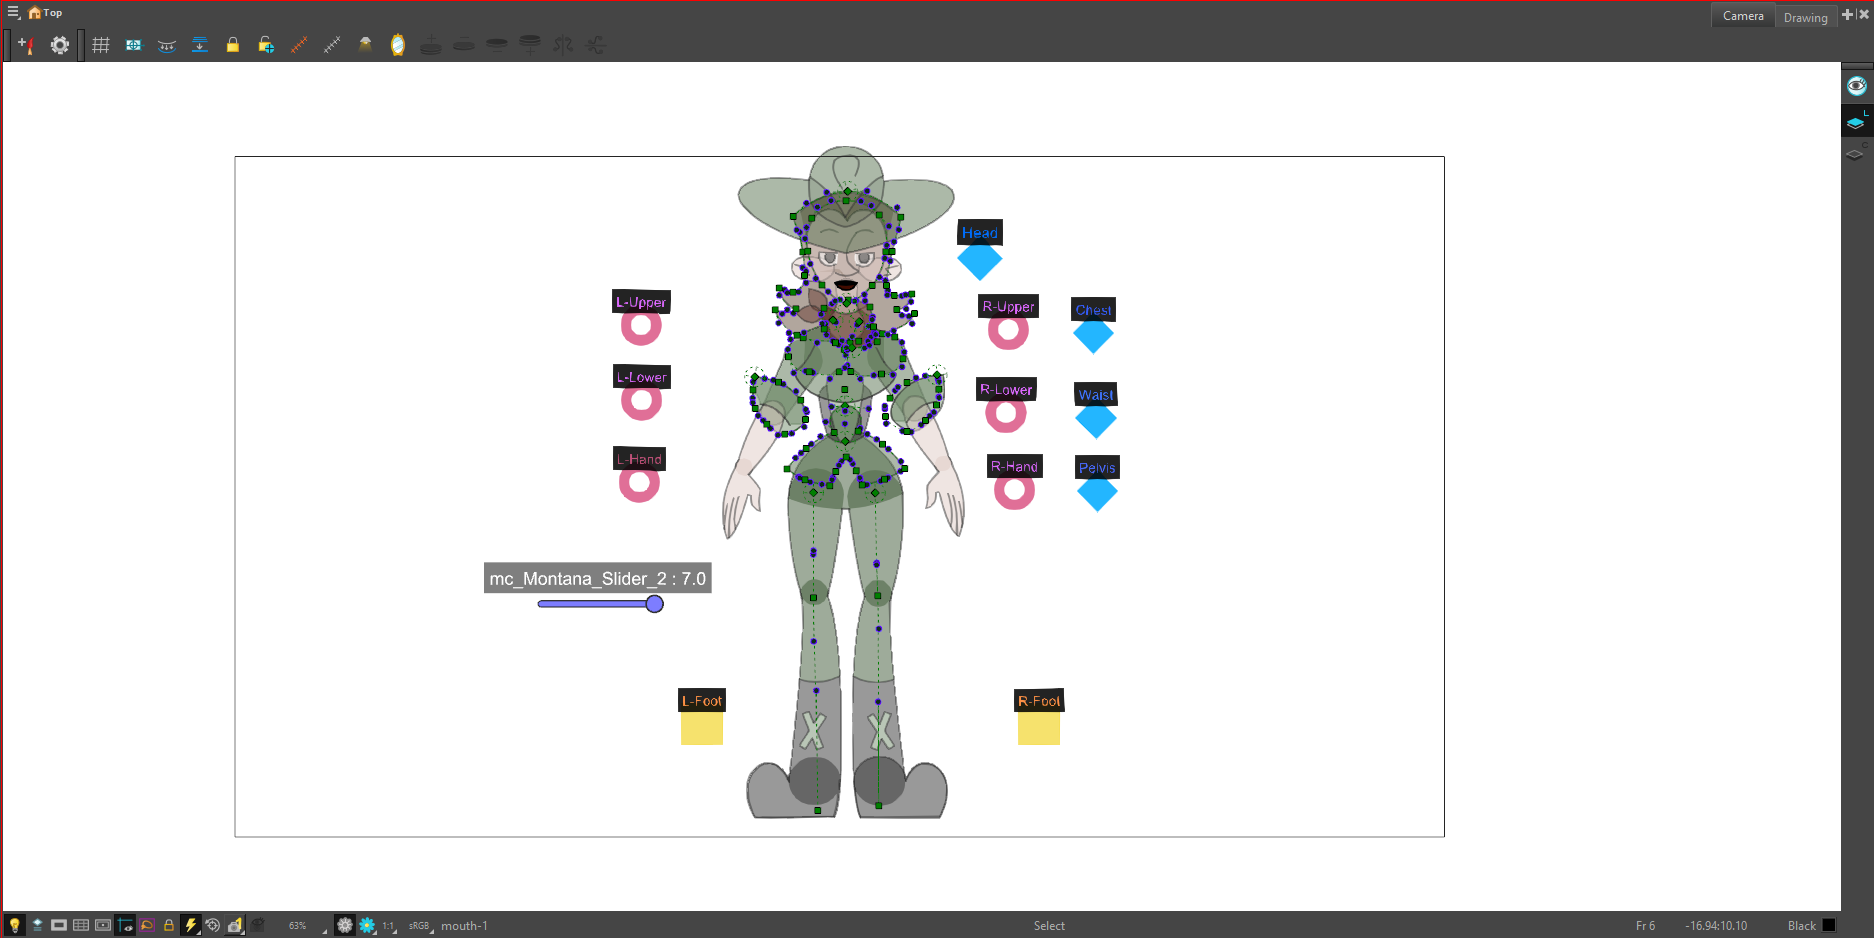Screen dimensions: 1874x938
Task: Switch to the Drawing tab
Action: pos(1805,17)
